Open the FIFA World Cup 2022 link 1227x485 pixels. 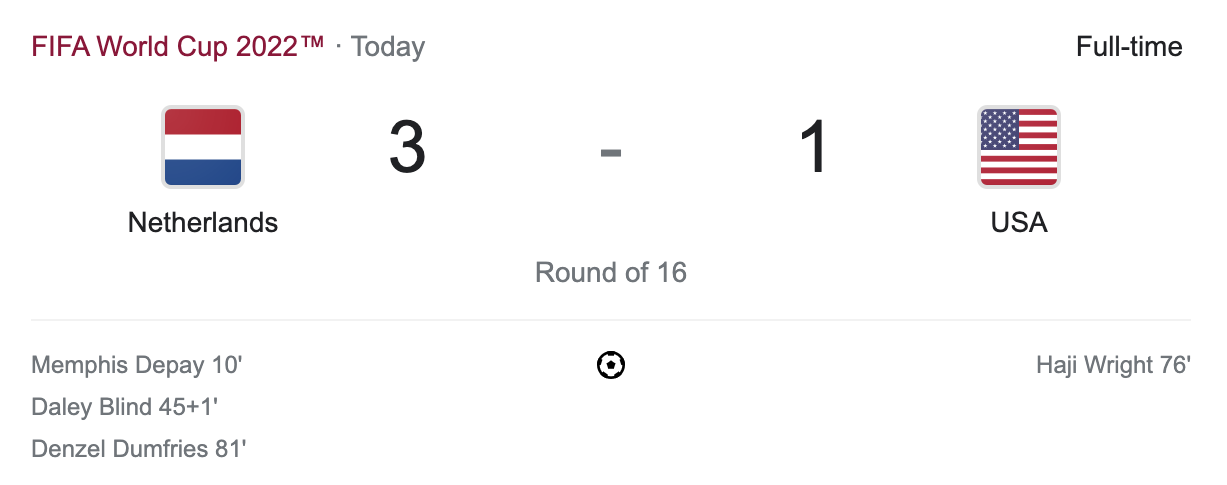click(178, 47)
